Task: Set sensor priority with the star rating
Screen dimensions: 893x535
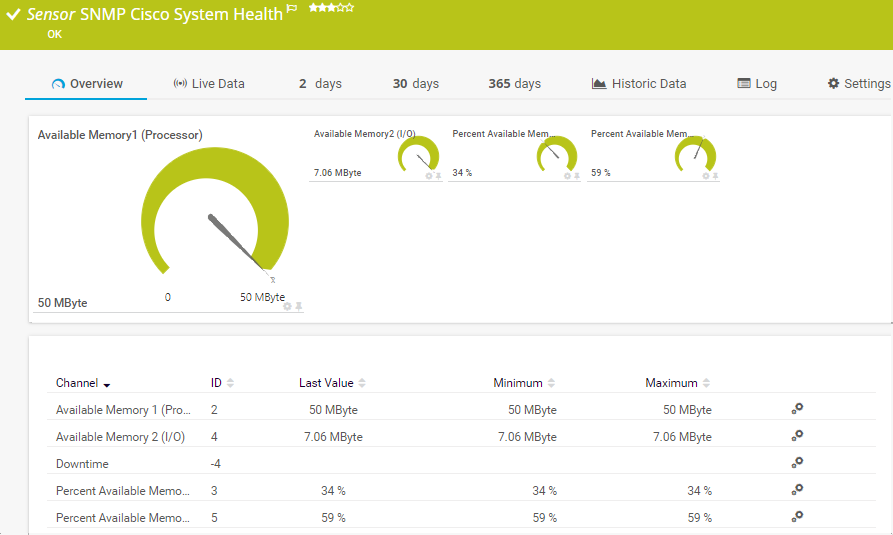Action: point(330,8)
